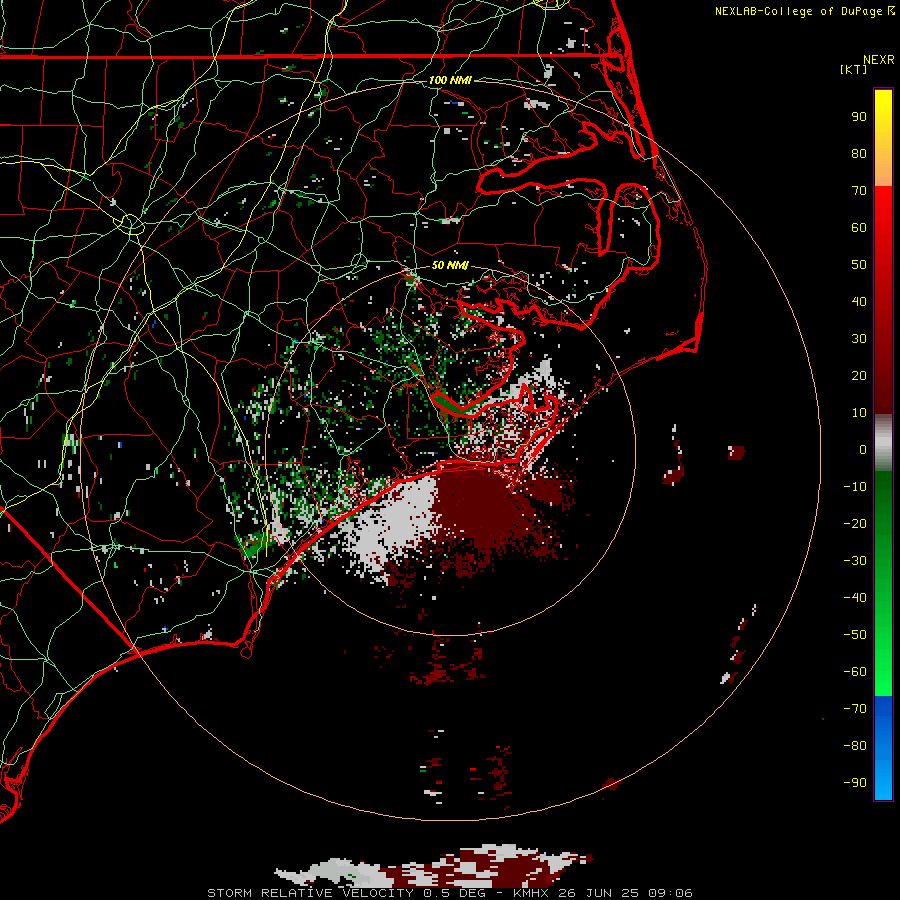Select the 30 value on velocity scale

(859, 339)
